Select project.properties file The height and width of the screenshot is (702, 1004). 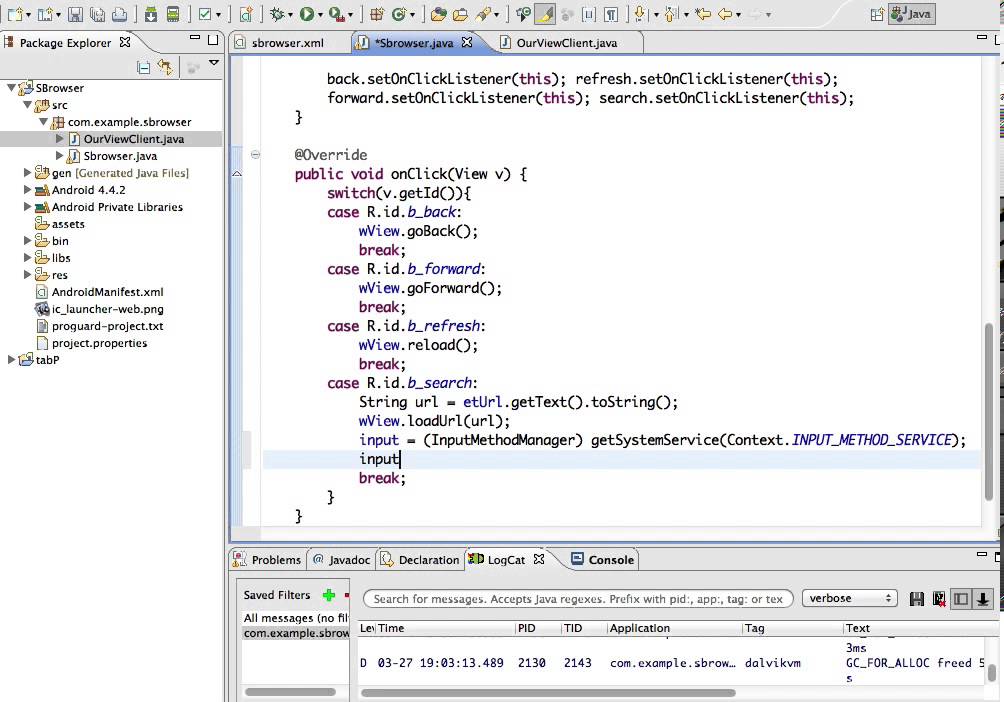[x=99, y=343]
